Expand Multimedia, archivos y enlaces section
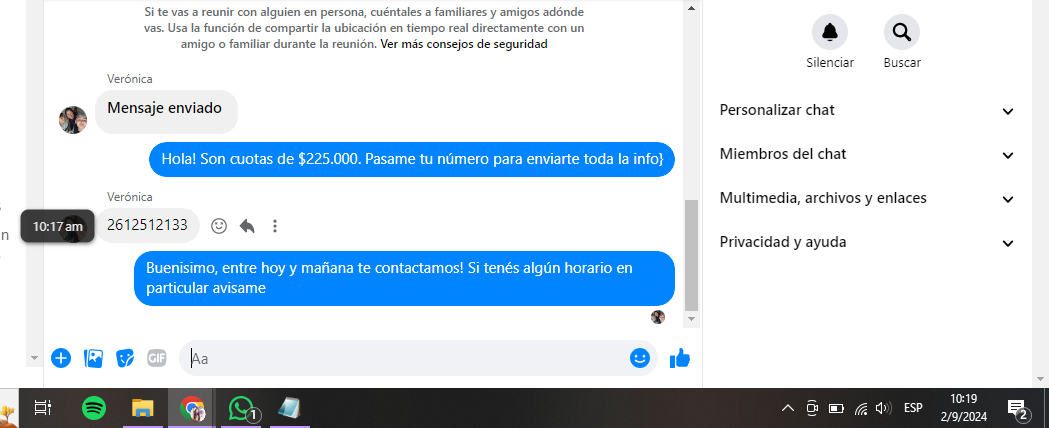This screenshot has width=1049, height=428. [866, 199]
